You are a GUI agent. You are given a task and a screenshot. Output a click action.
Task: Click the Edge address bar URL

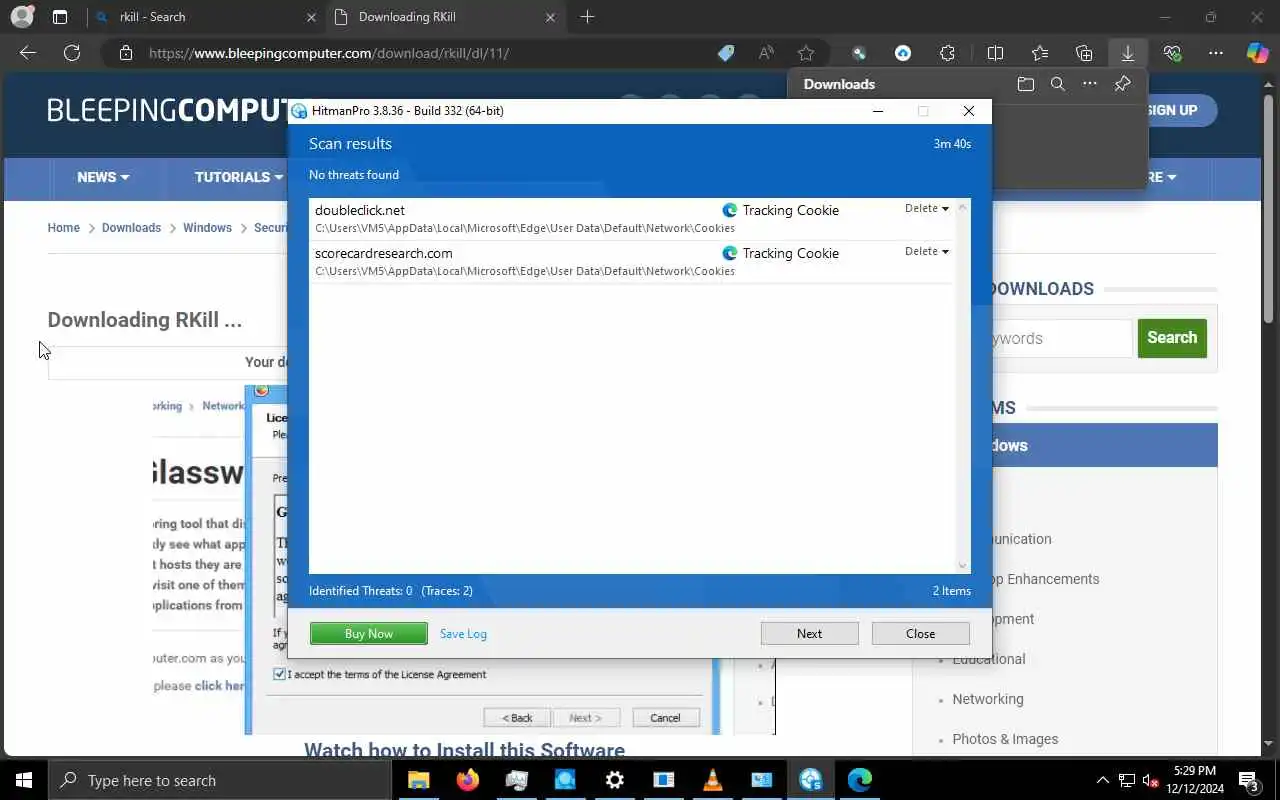tap(329, 53)
